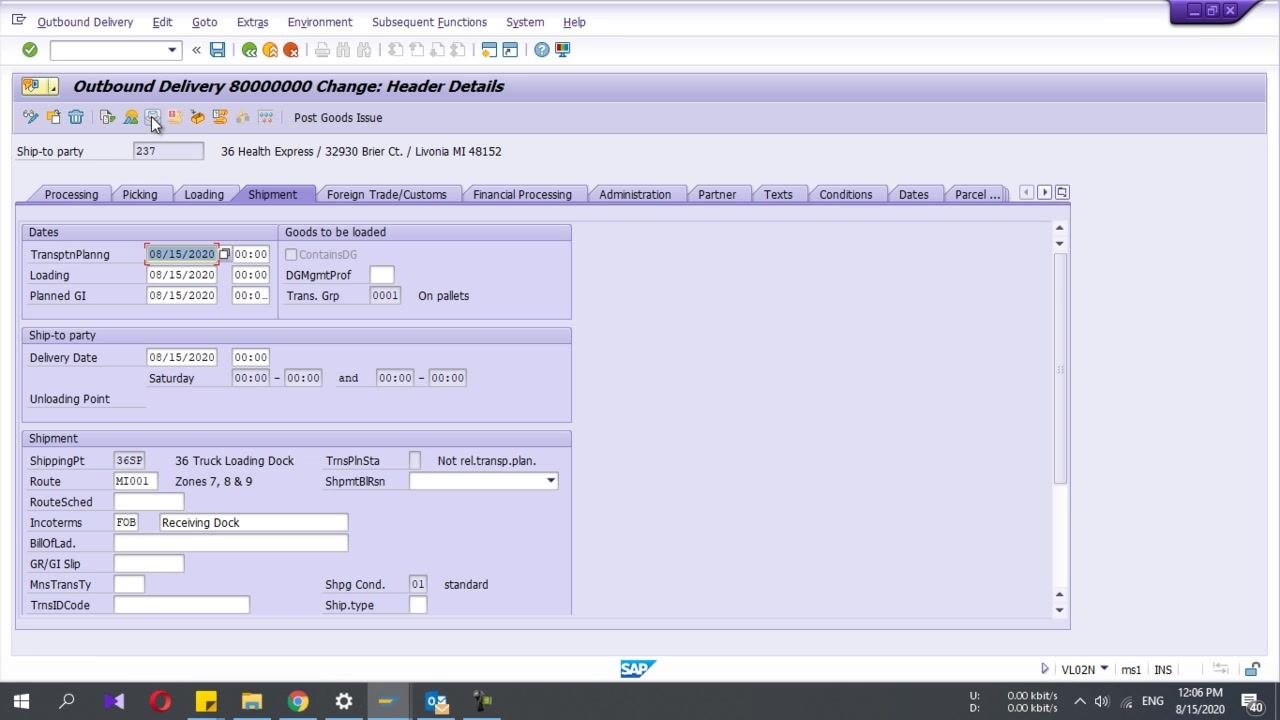Switch to the Foreign Trade/Customs tab
Viewport: 1280px width, 720px height.
click(386, 194)
